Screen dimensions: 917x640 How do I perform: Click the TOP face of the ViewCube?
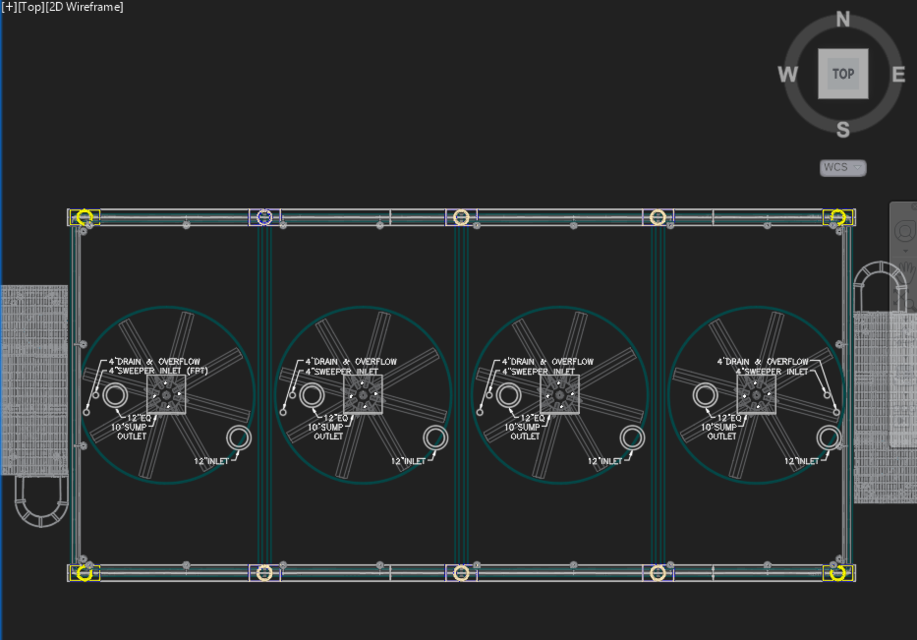[x=842, y=73]
